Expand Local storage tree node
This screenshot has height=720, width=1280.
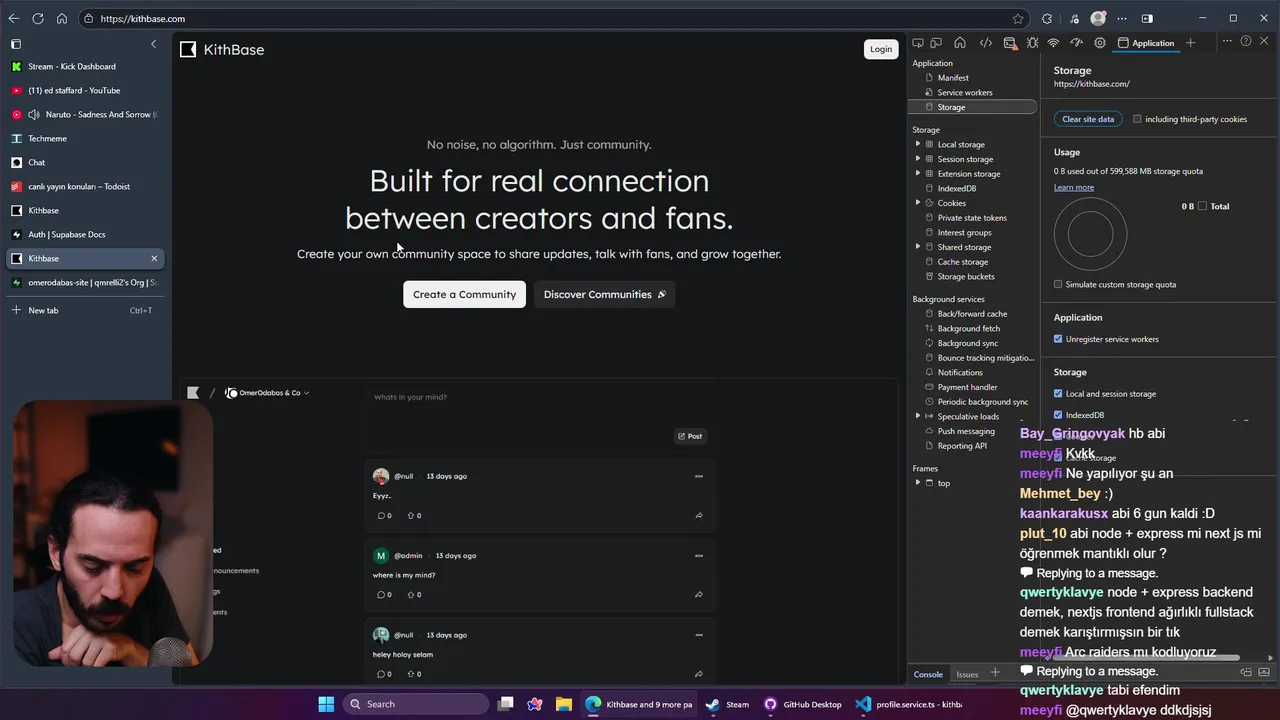pyautogui.click(x=918, y=144)
